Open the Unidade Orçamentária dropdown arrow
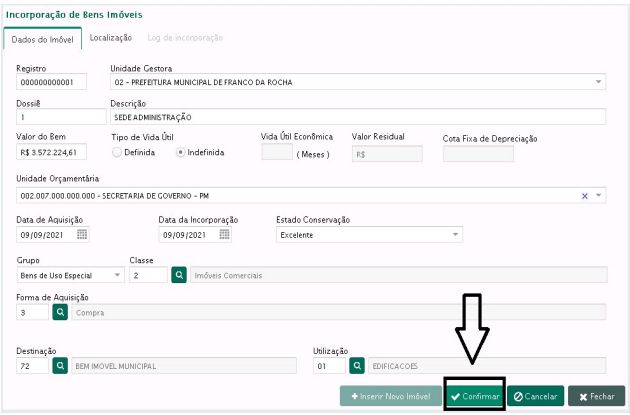Image resolution: width=630 pixels, height=415 pixels. [x=598, y=196]
